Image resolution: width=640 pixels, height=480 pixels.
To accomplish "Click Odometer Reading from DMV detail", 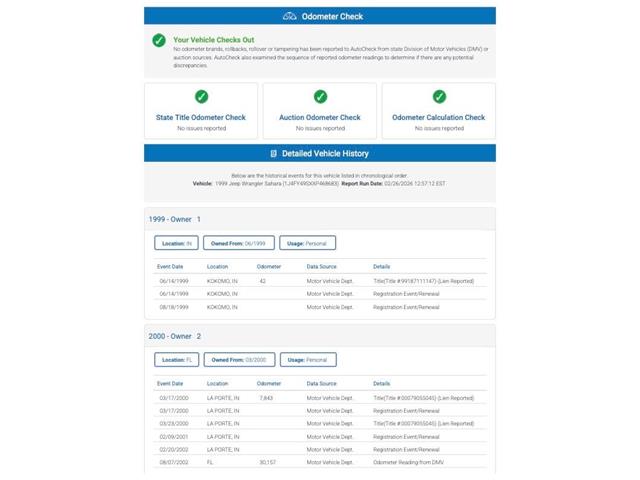I will click(x=408, y=462).
